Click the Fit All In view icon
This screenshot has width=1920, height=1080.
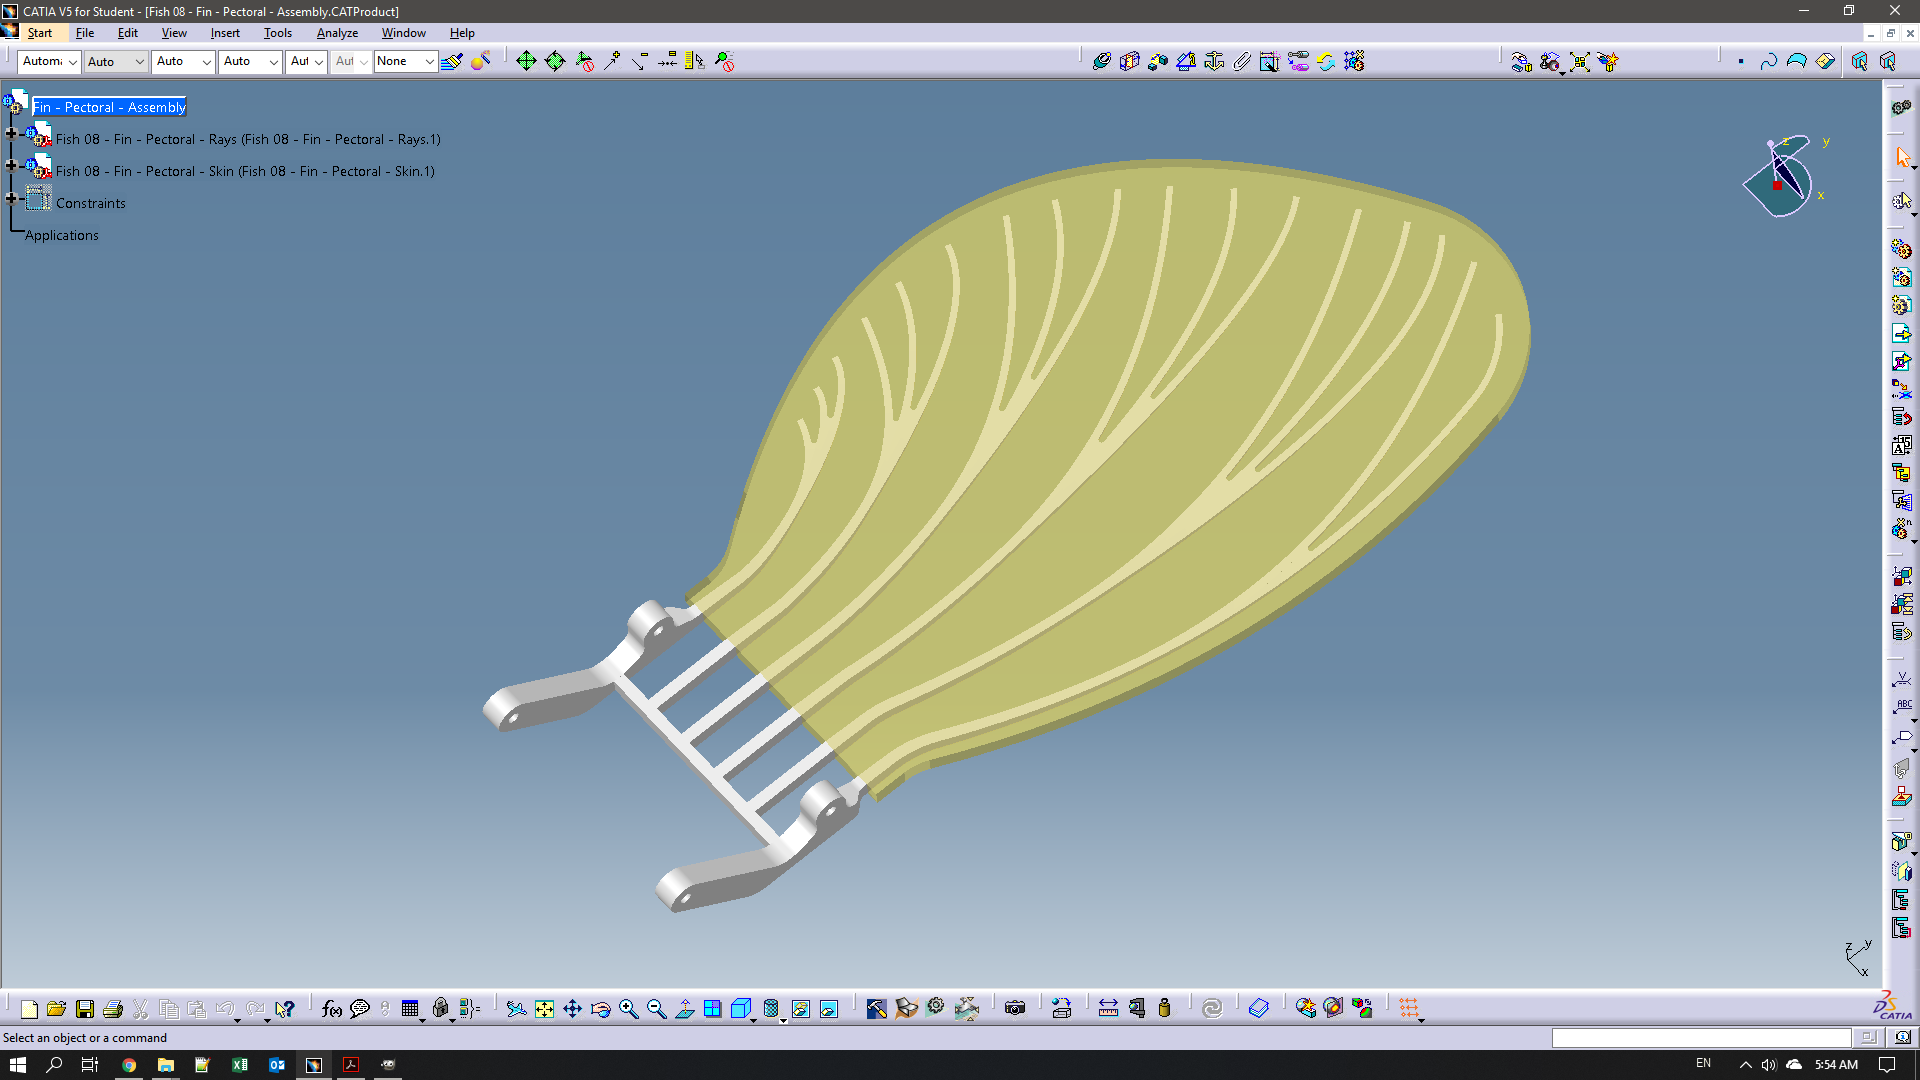coord(544,1009)
